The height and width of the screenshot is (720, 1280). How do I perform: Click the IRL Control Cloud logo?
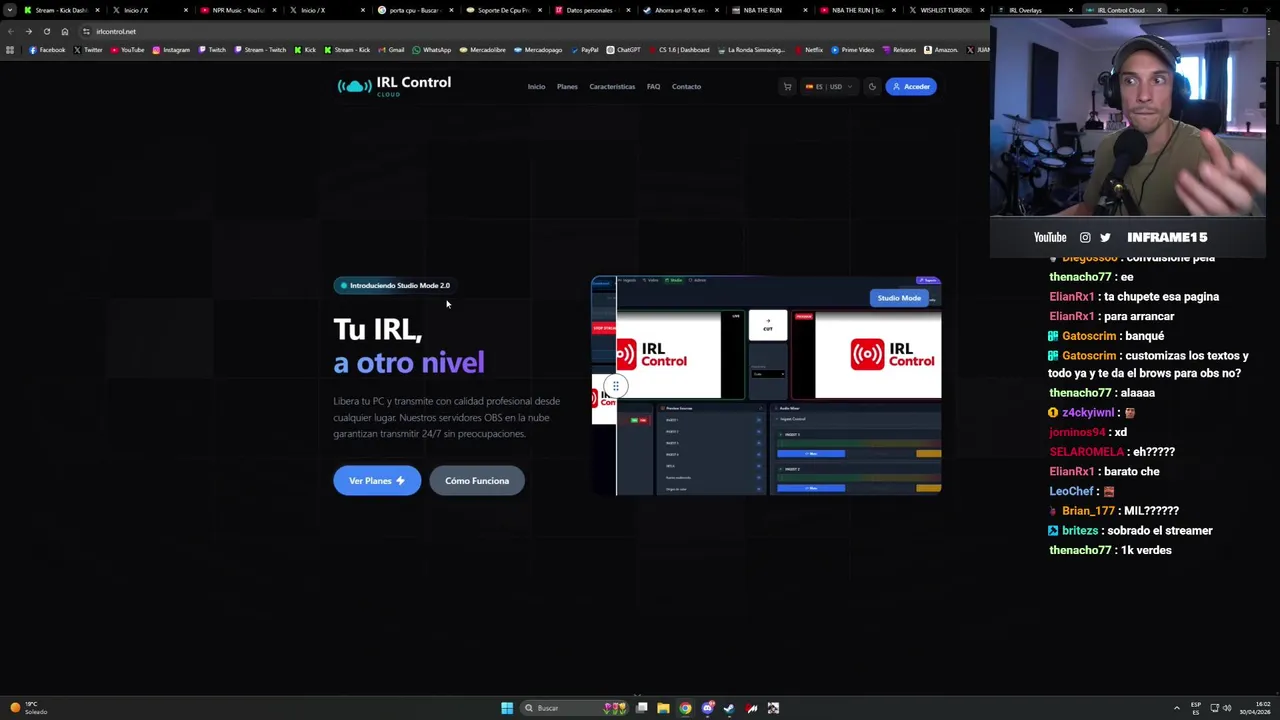pos(394,86)
